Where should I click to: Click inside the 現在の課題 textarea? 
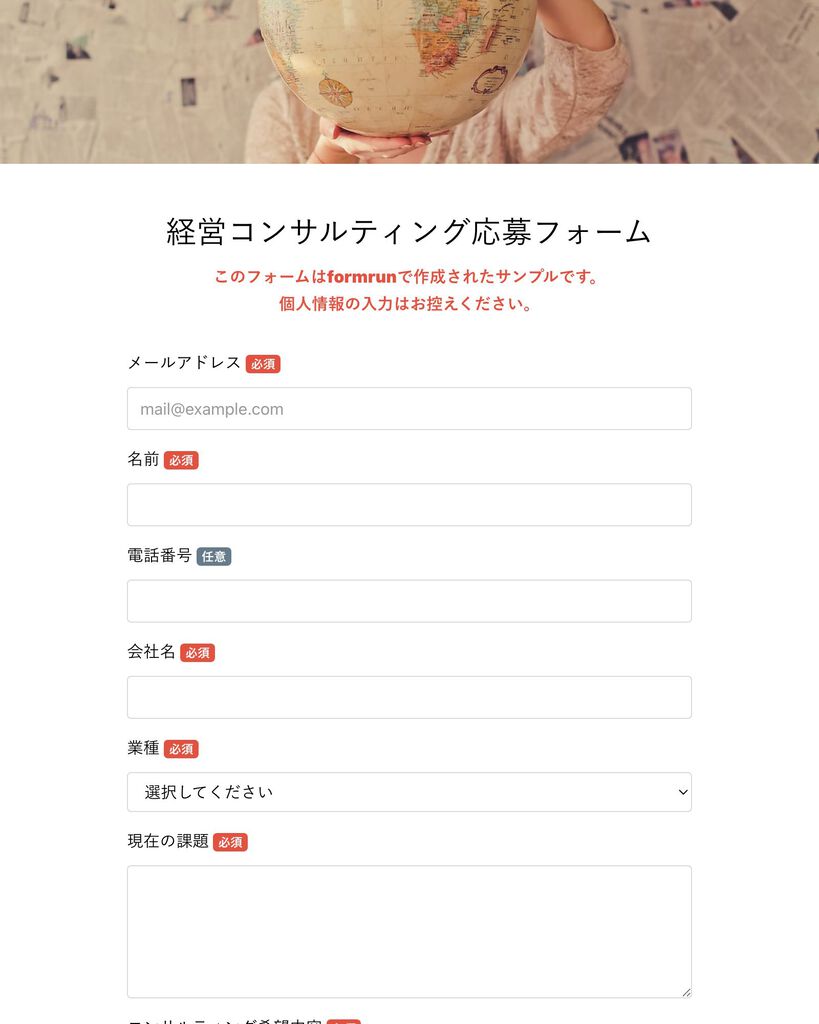(409, 932)
